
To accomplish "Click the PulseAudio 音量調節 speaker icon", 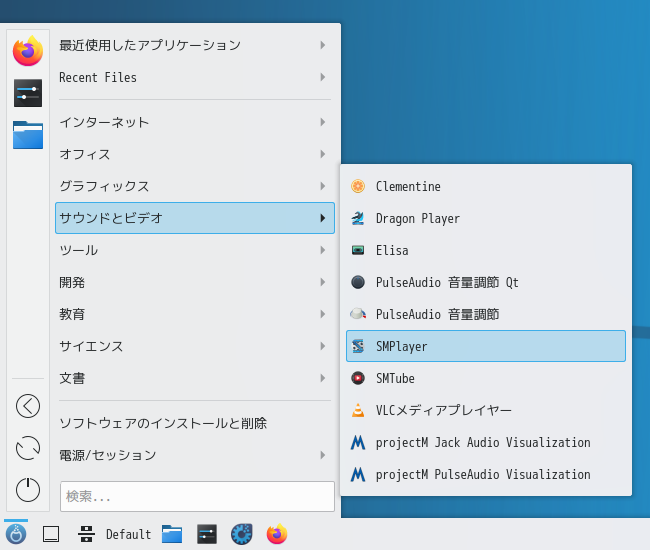I will coord(358,314).
